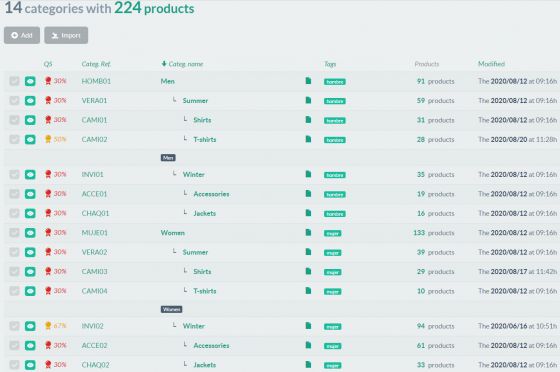Toggle visibility eye for Men category
Viewport: 560px width, 372px height.
30,81
